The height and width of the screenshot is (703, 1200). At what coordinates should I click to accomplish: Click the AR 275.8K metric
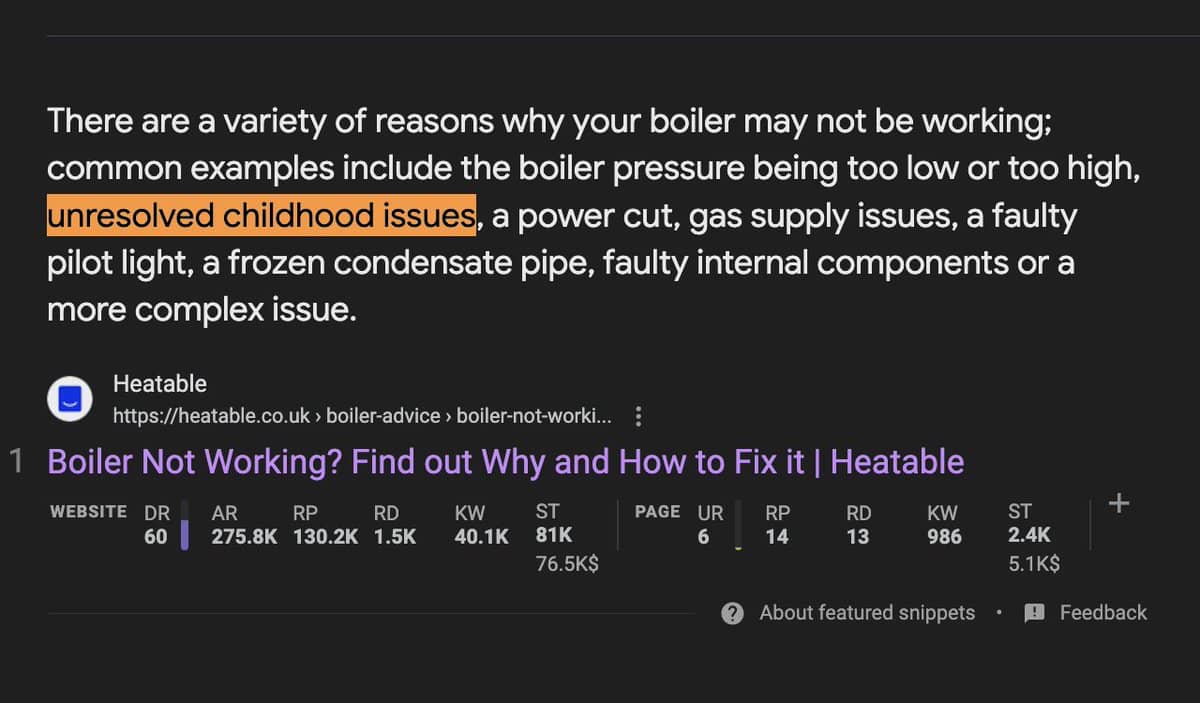(x=244, y=525)
